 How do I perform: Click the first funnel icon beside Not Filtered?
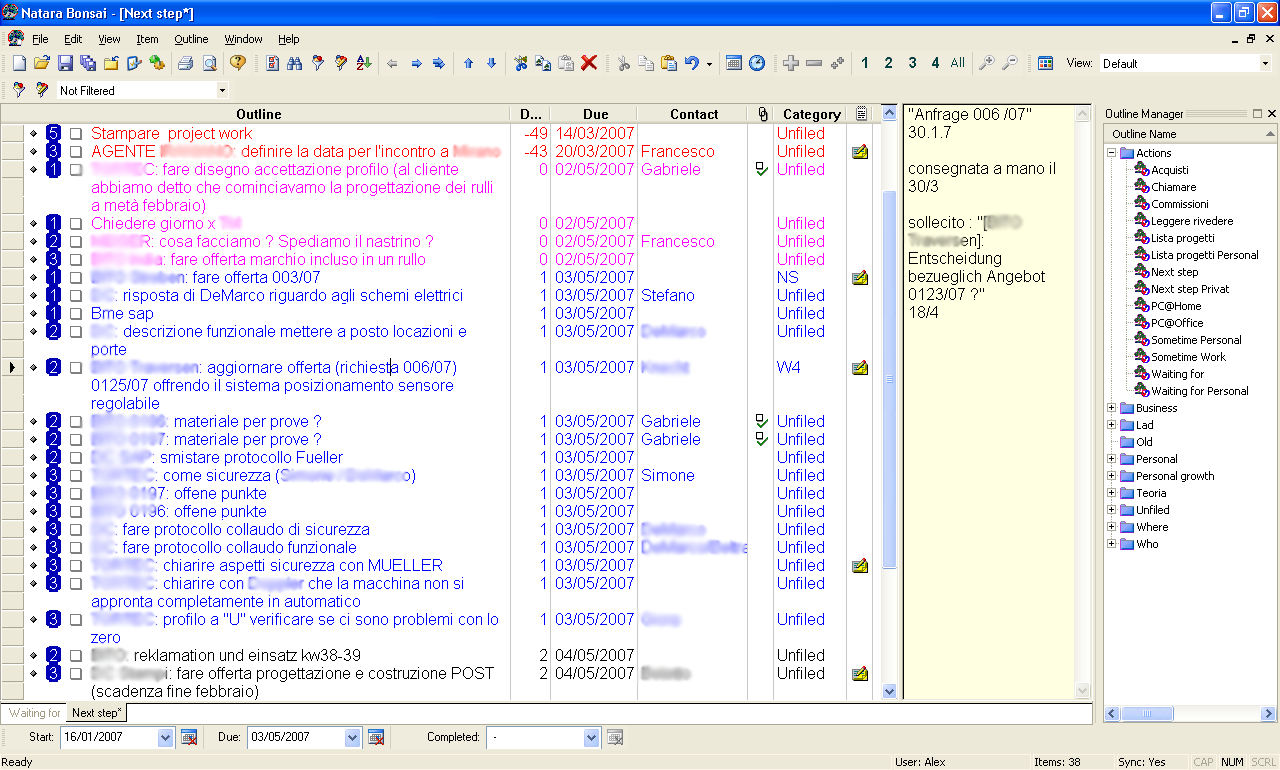[18, 90]
